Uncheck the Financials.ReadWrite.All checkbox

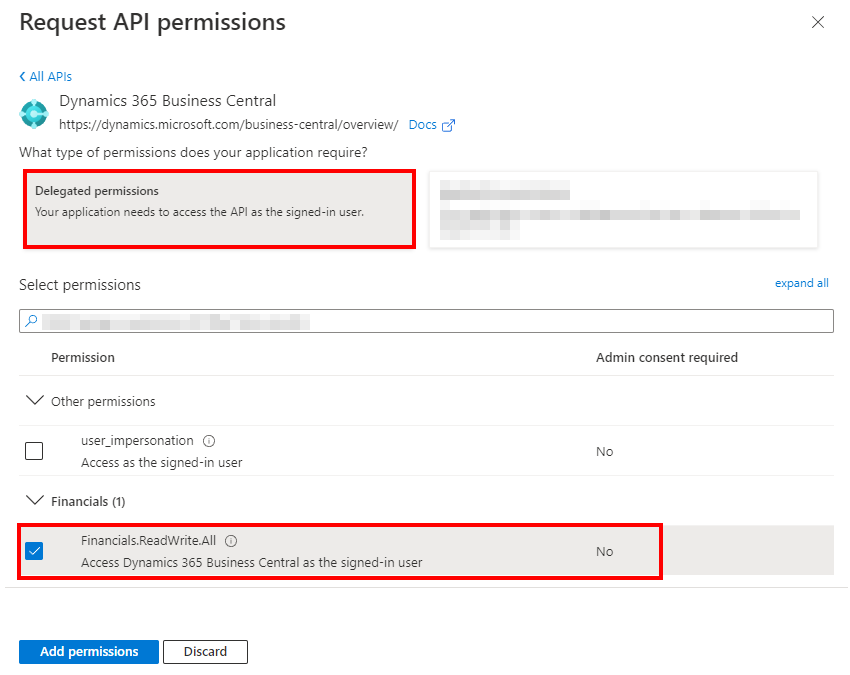click(x=34, y=551)
